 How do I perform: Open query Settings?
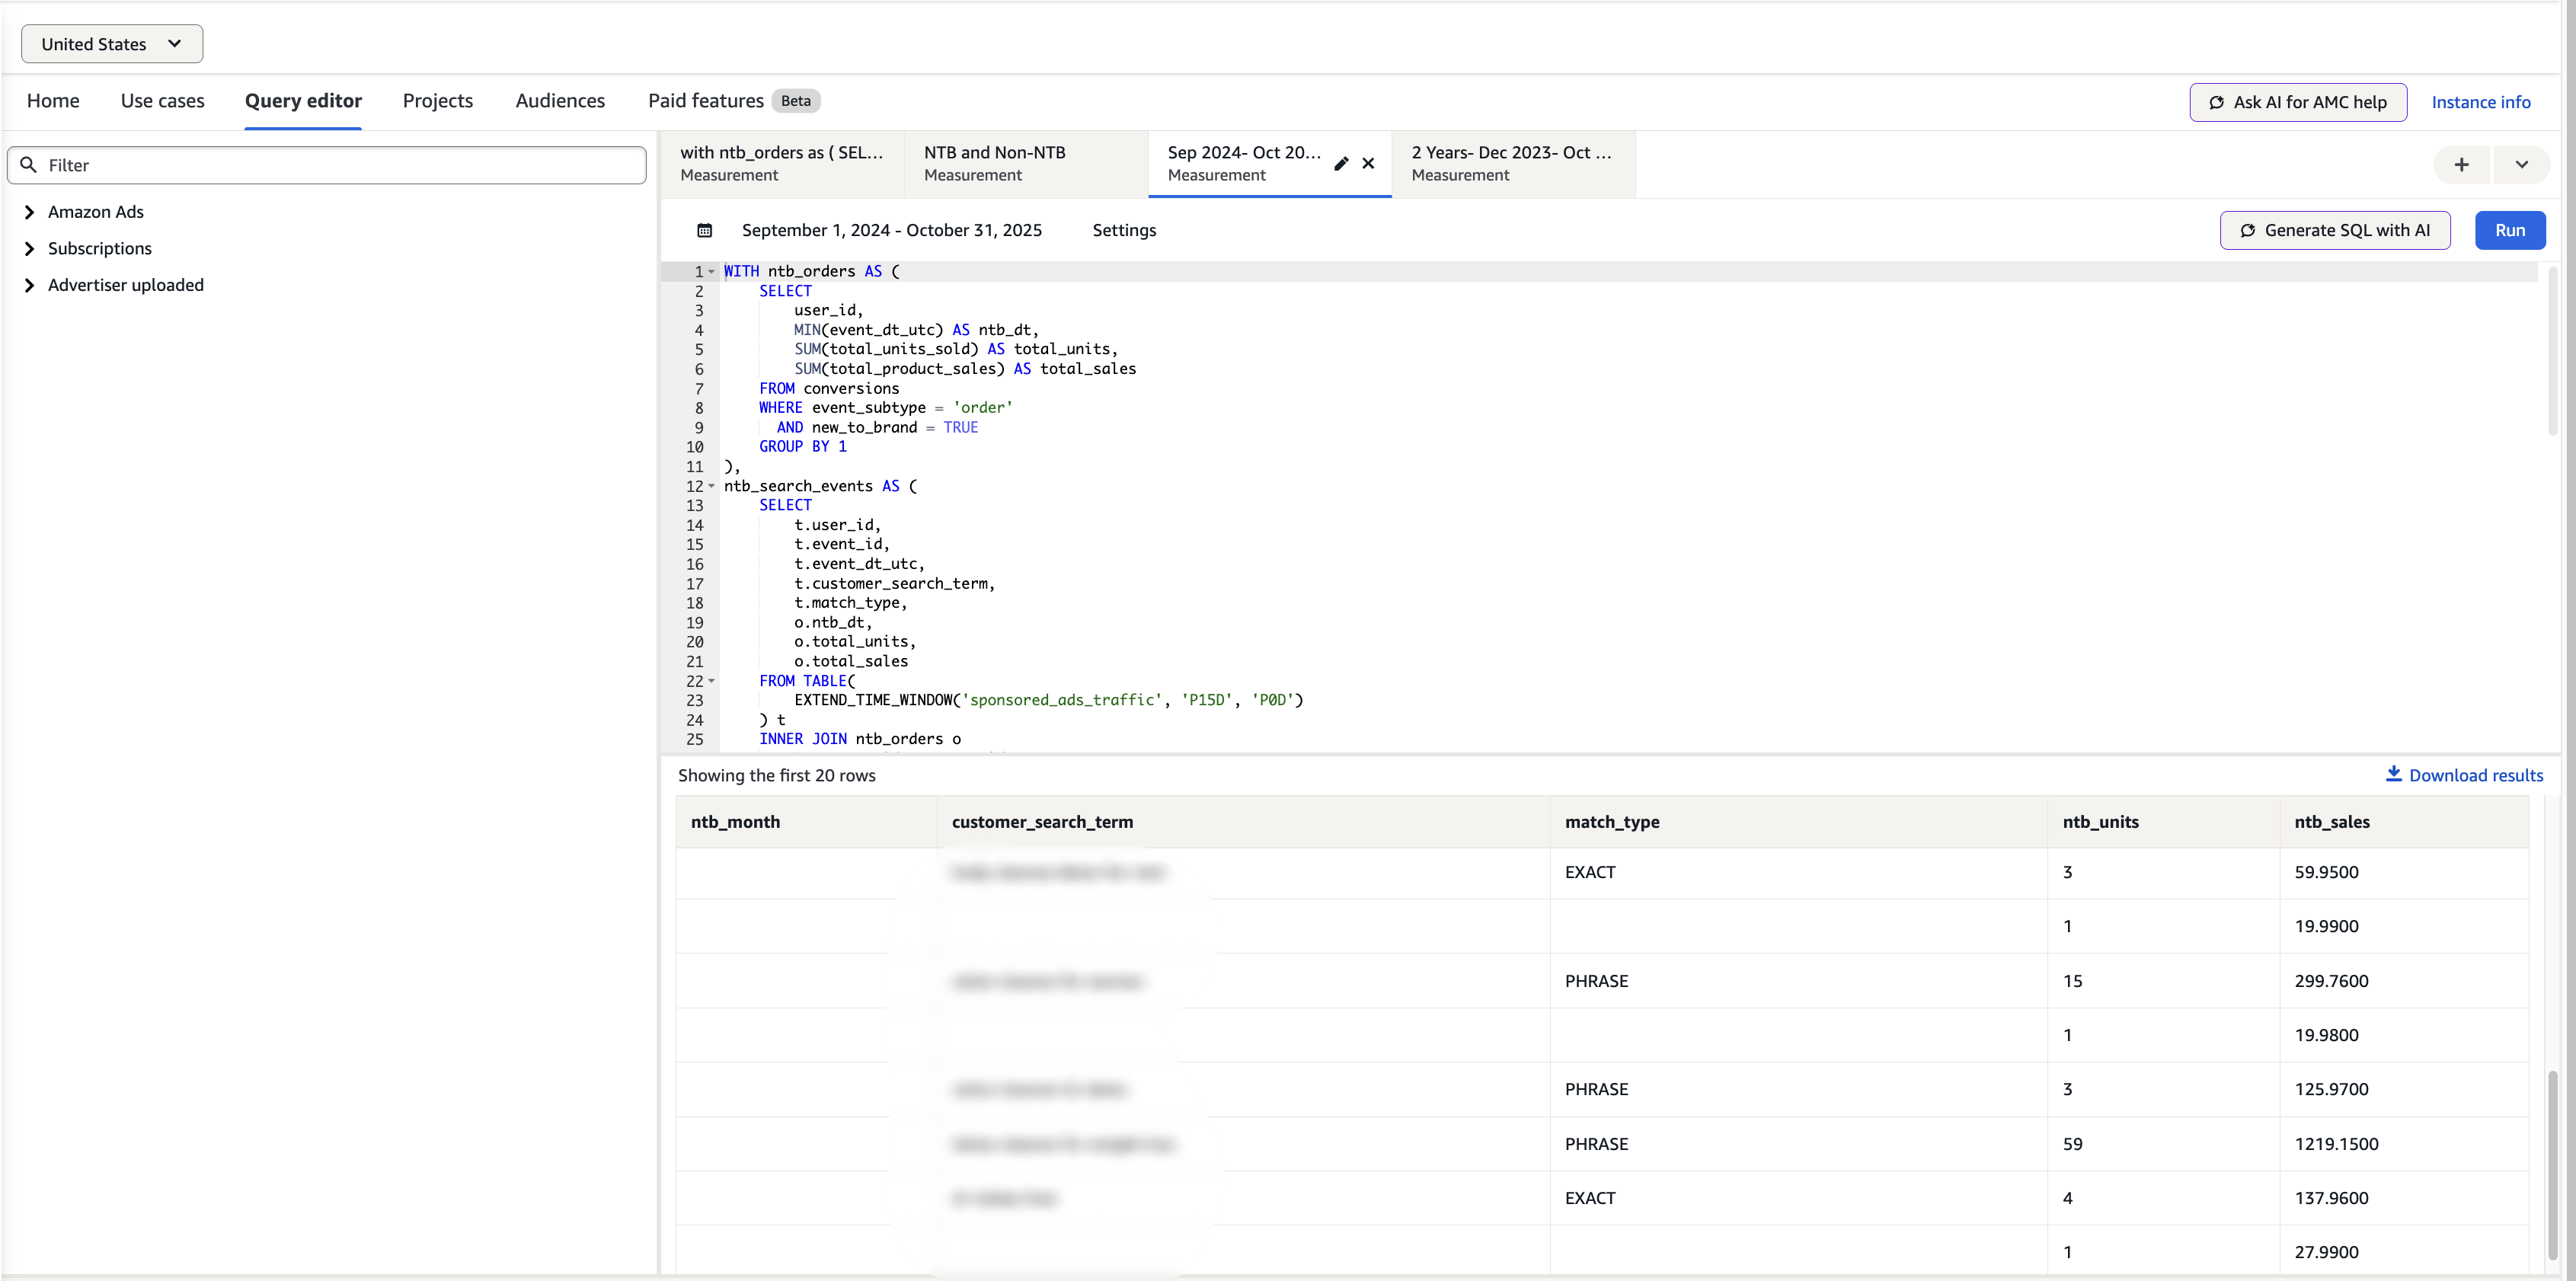click(1123, 229)
